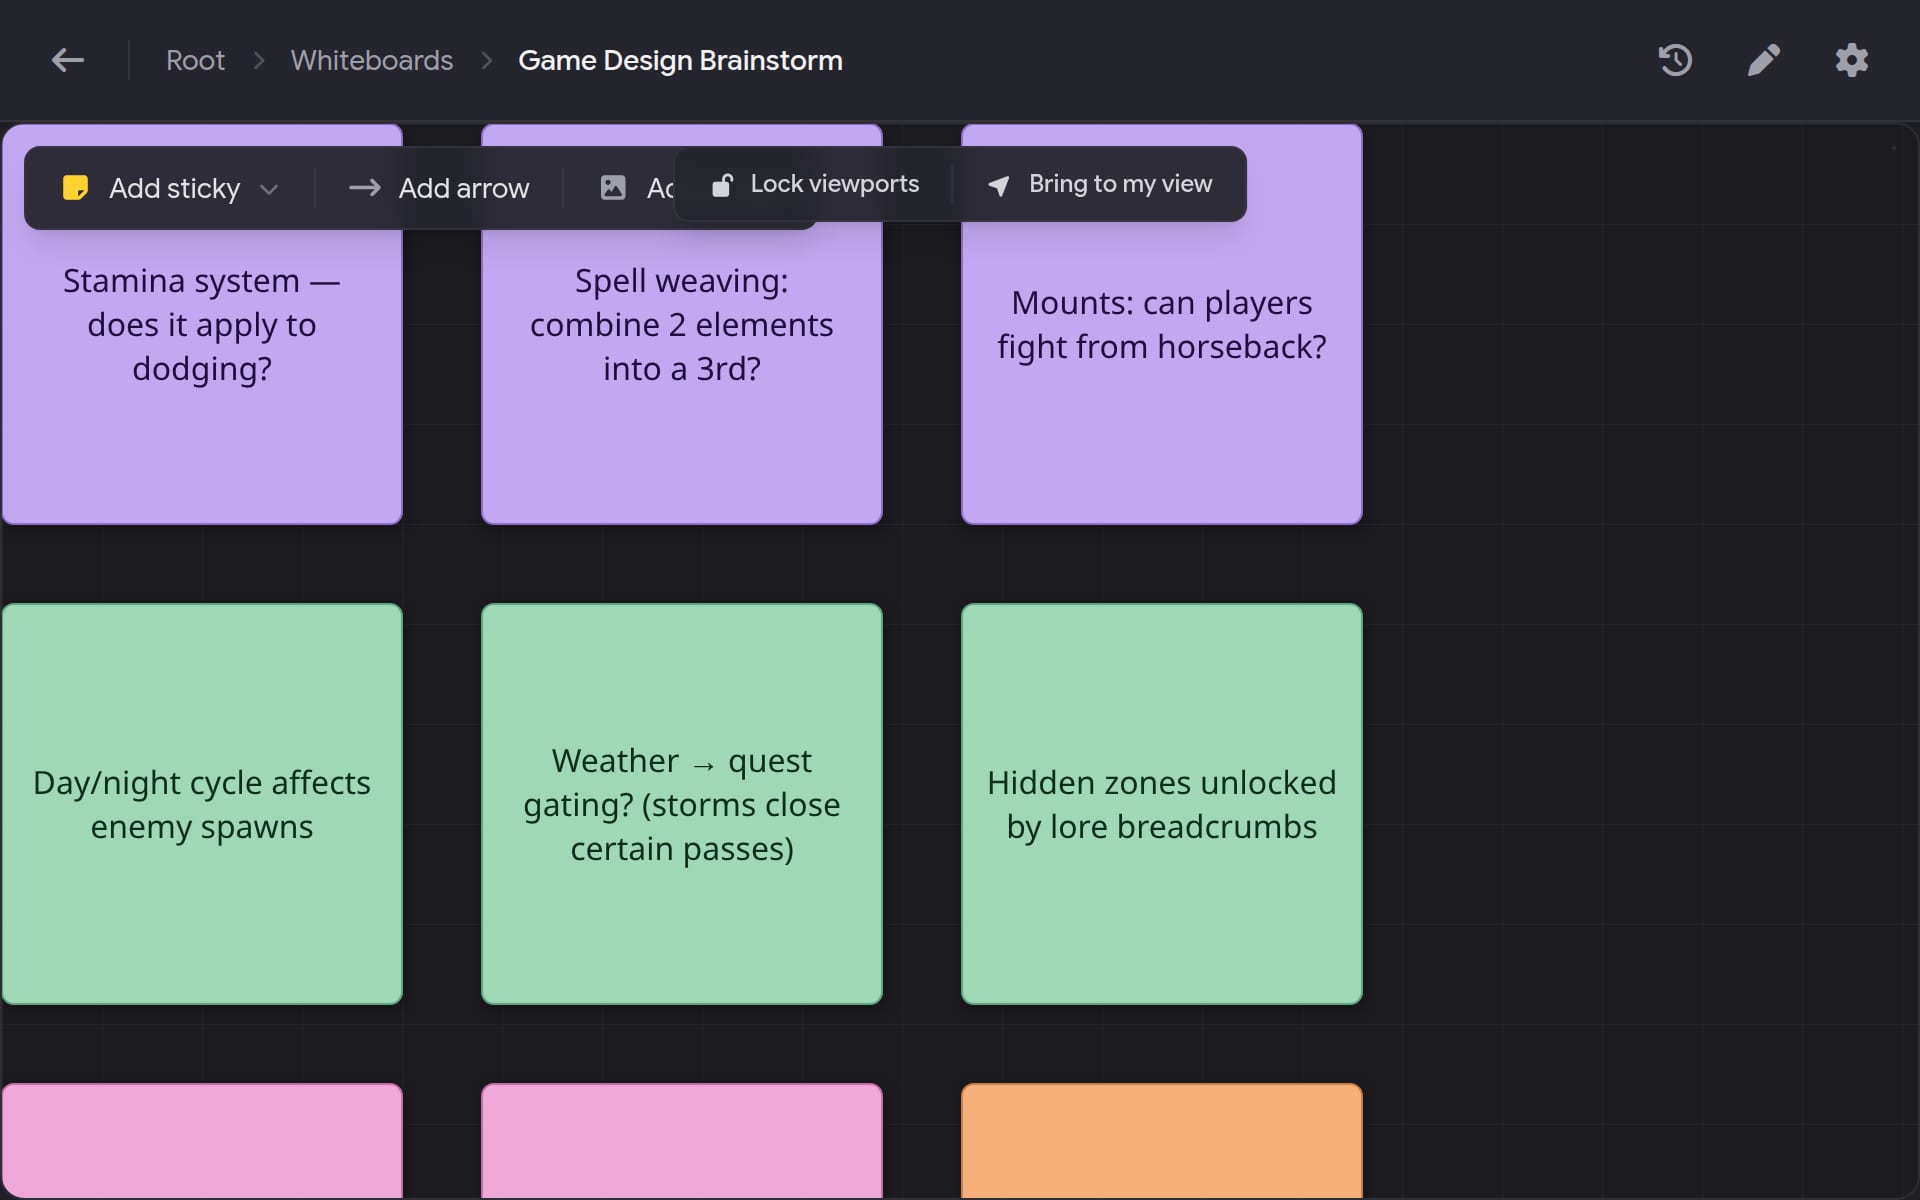Select the orange sticky note

point(1162,1141)
